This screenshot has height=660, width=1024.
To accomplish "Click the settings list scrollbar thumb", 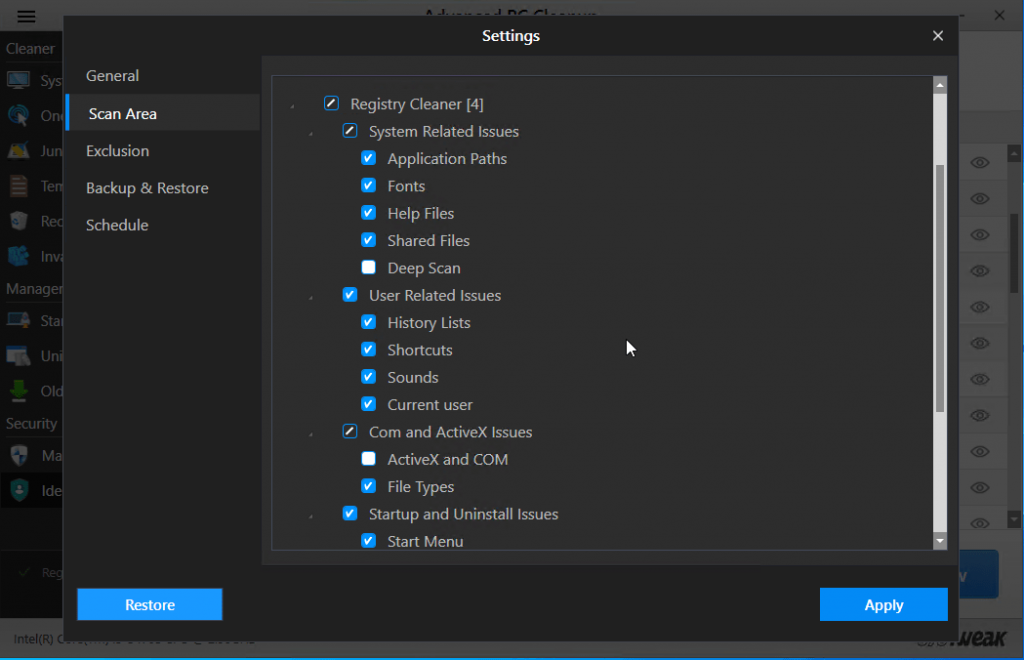I will tap(940, 289).
